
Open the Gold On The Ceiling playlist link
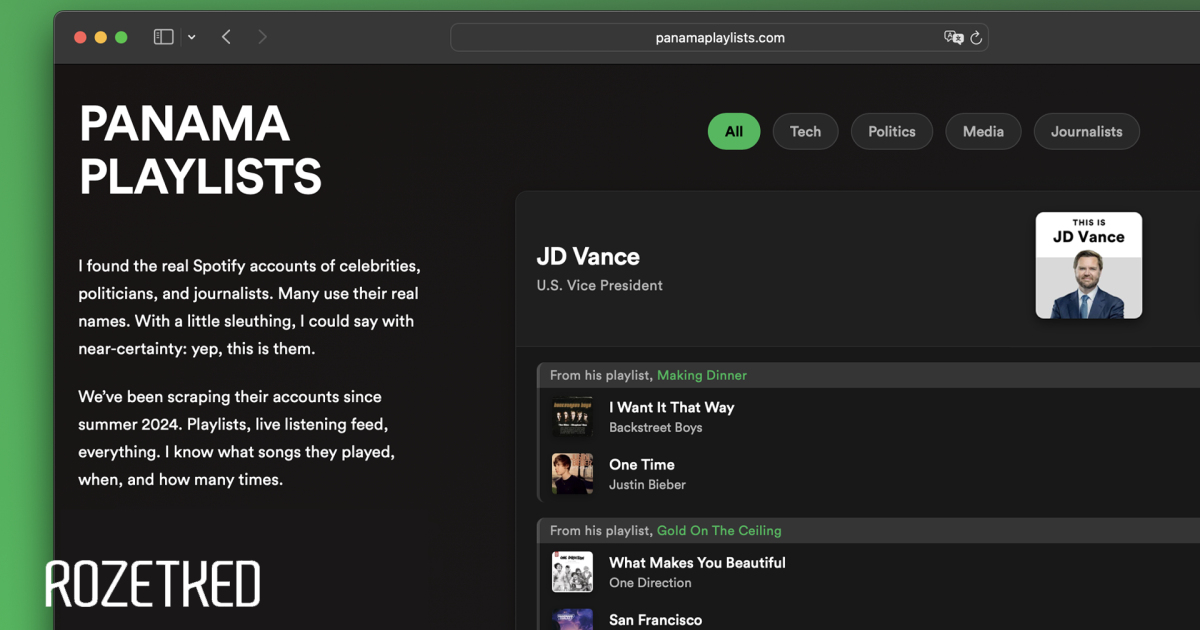(x=719, y=530)
